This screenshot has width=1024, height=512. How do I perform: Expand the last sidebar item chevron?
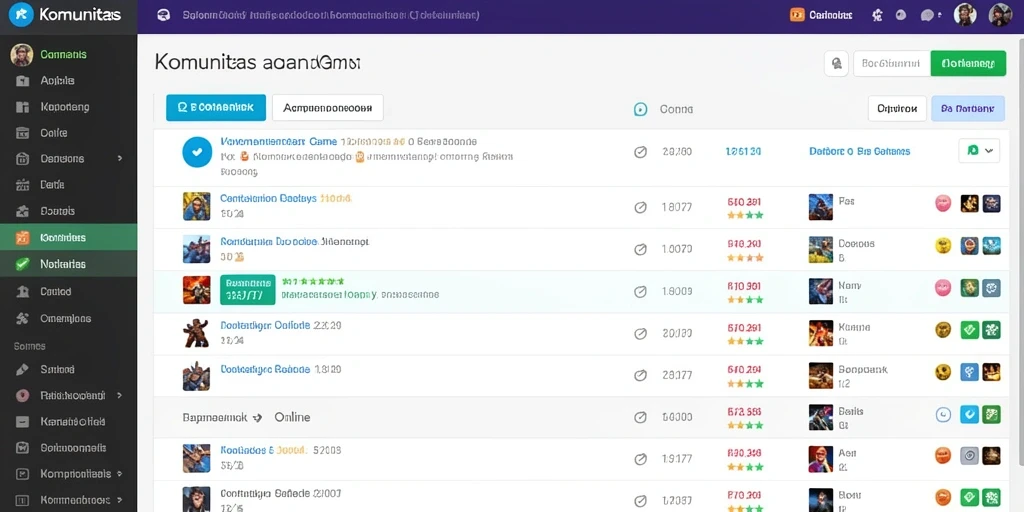(x=120, y=500)
